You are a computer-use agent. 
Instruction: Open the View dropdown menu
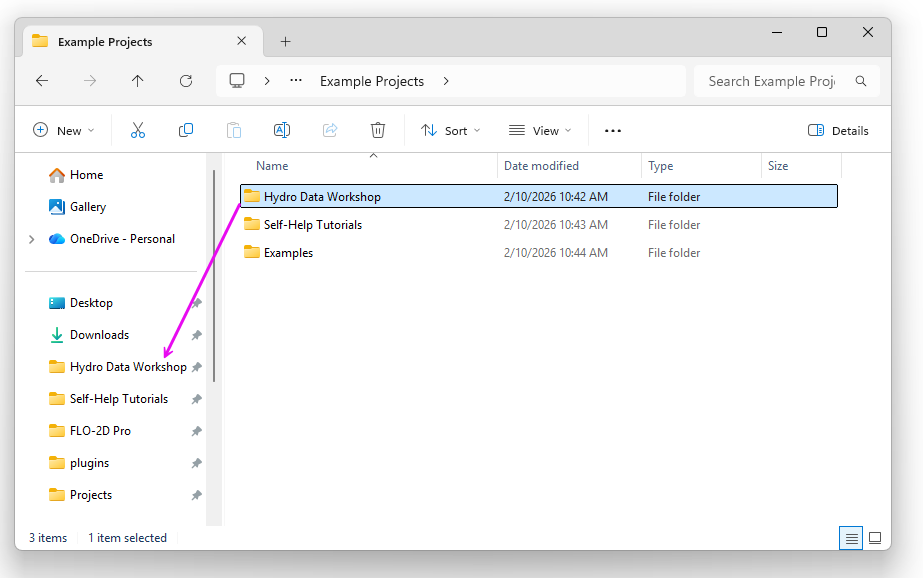tap(540, 130)
